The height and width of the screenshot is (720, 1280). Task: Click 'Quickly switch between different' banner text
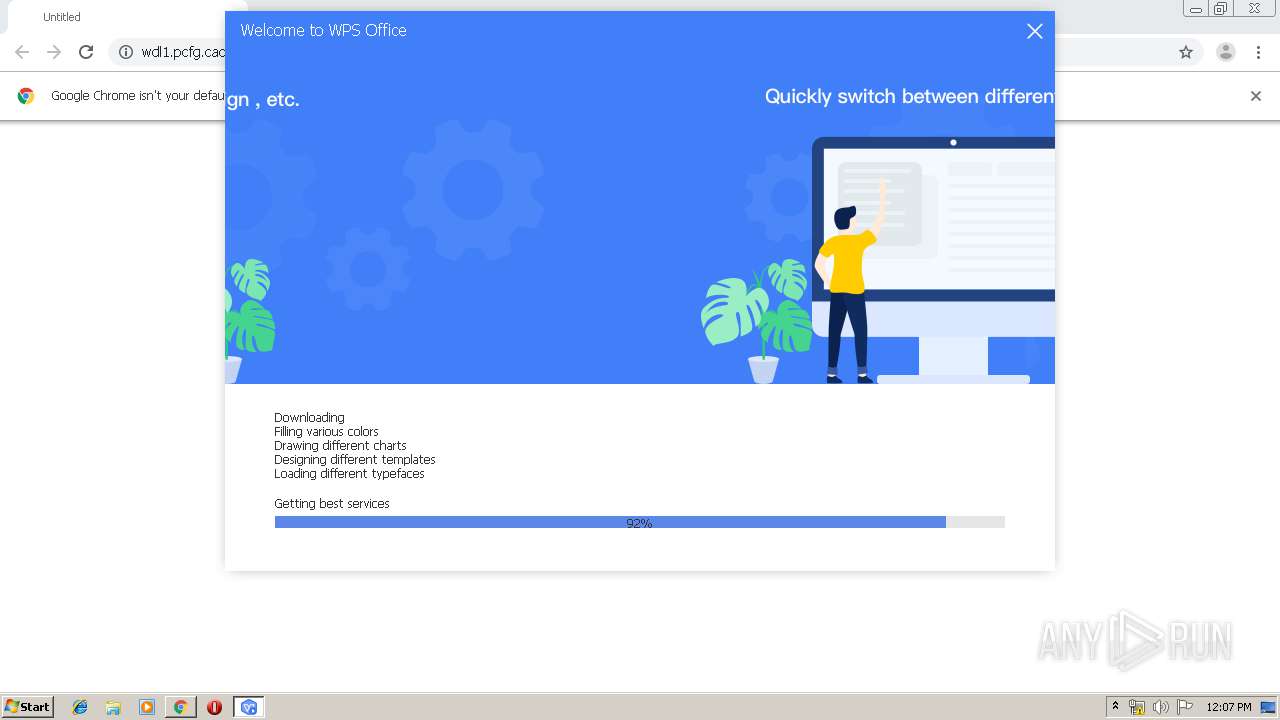click(x=909, y=97)
